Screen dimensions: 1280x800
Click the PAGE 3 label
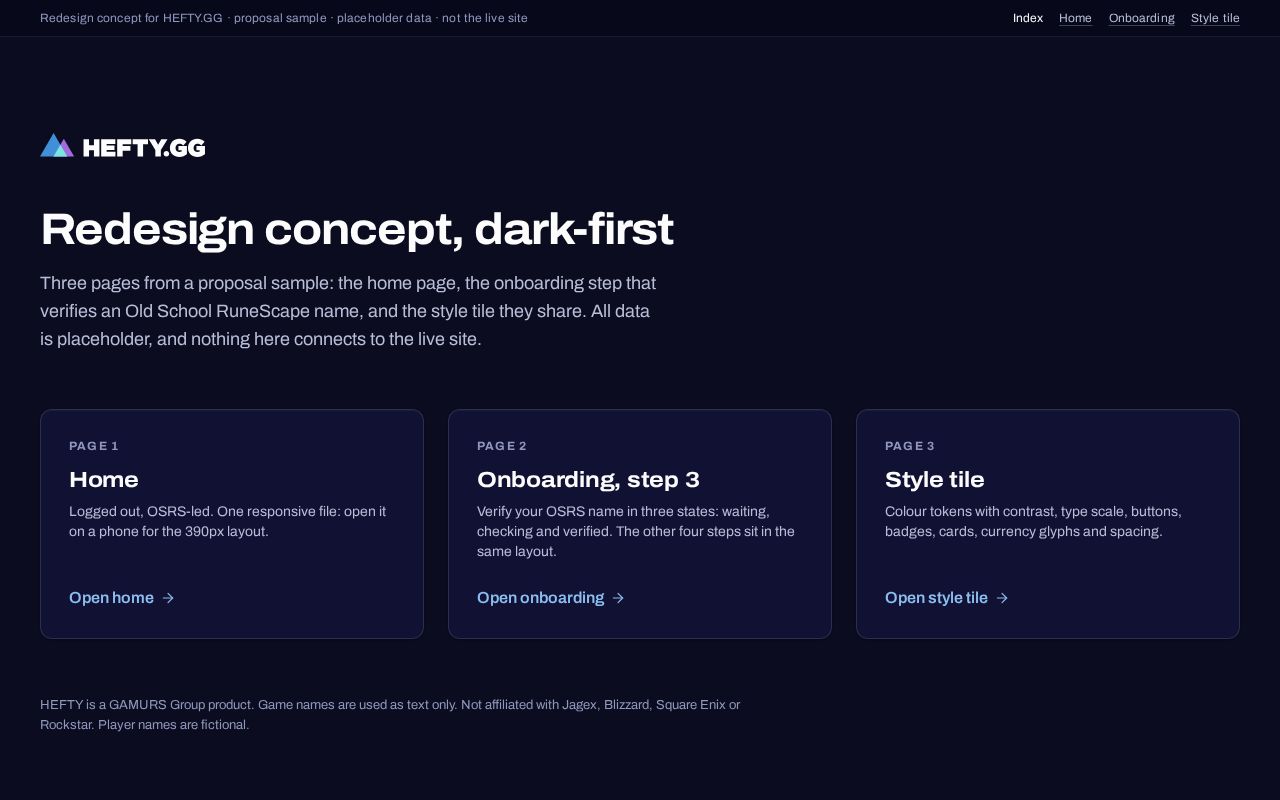[x=910, y=446]
